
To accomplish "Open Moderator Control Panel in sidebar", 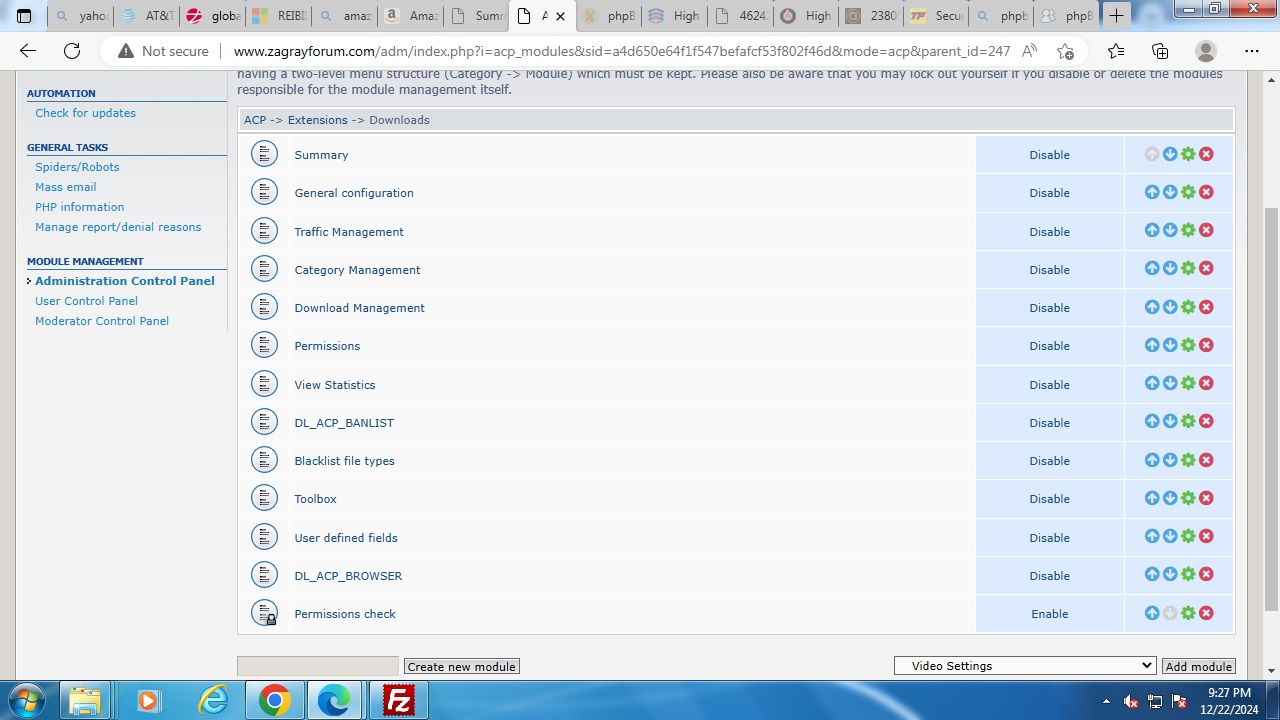I will pyautogui.click(x=101, y=321).
